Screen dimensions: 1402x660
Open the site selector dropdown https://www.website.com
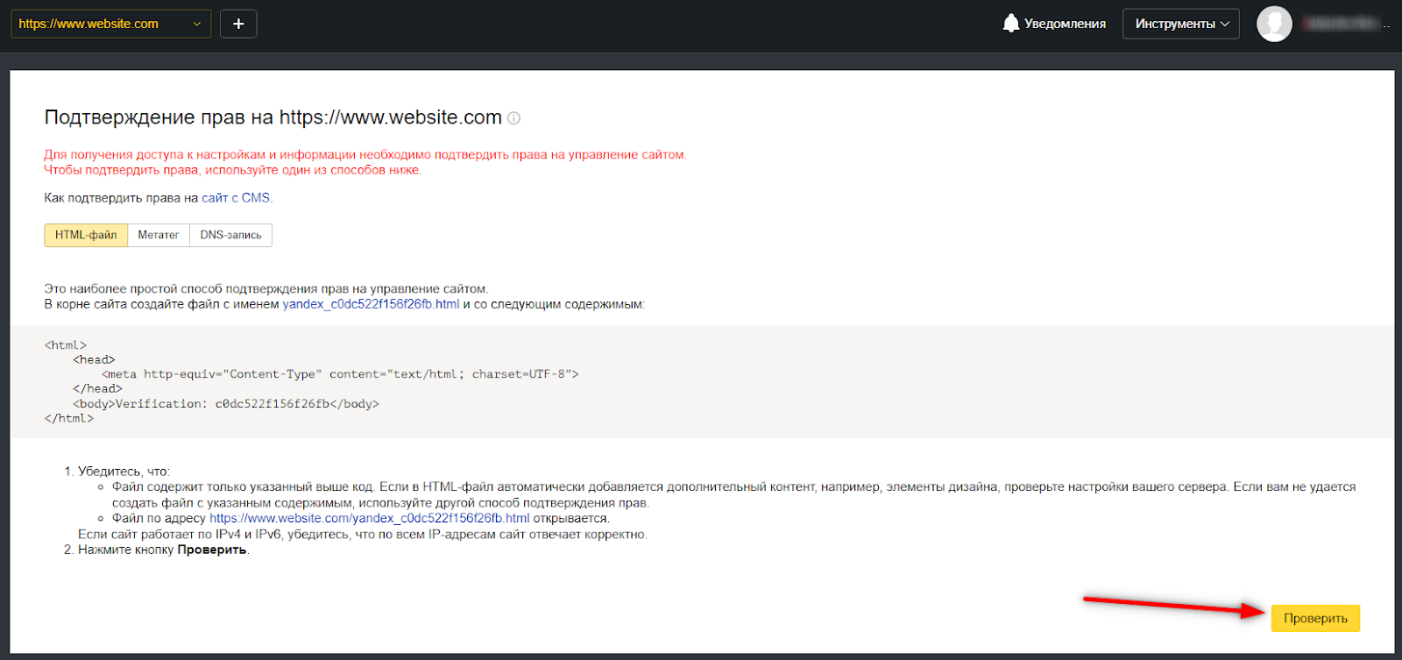click(x=110, y=23)
